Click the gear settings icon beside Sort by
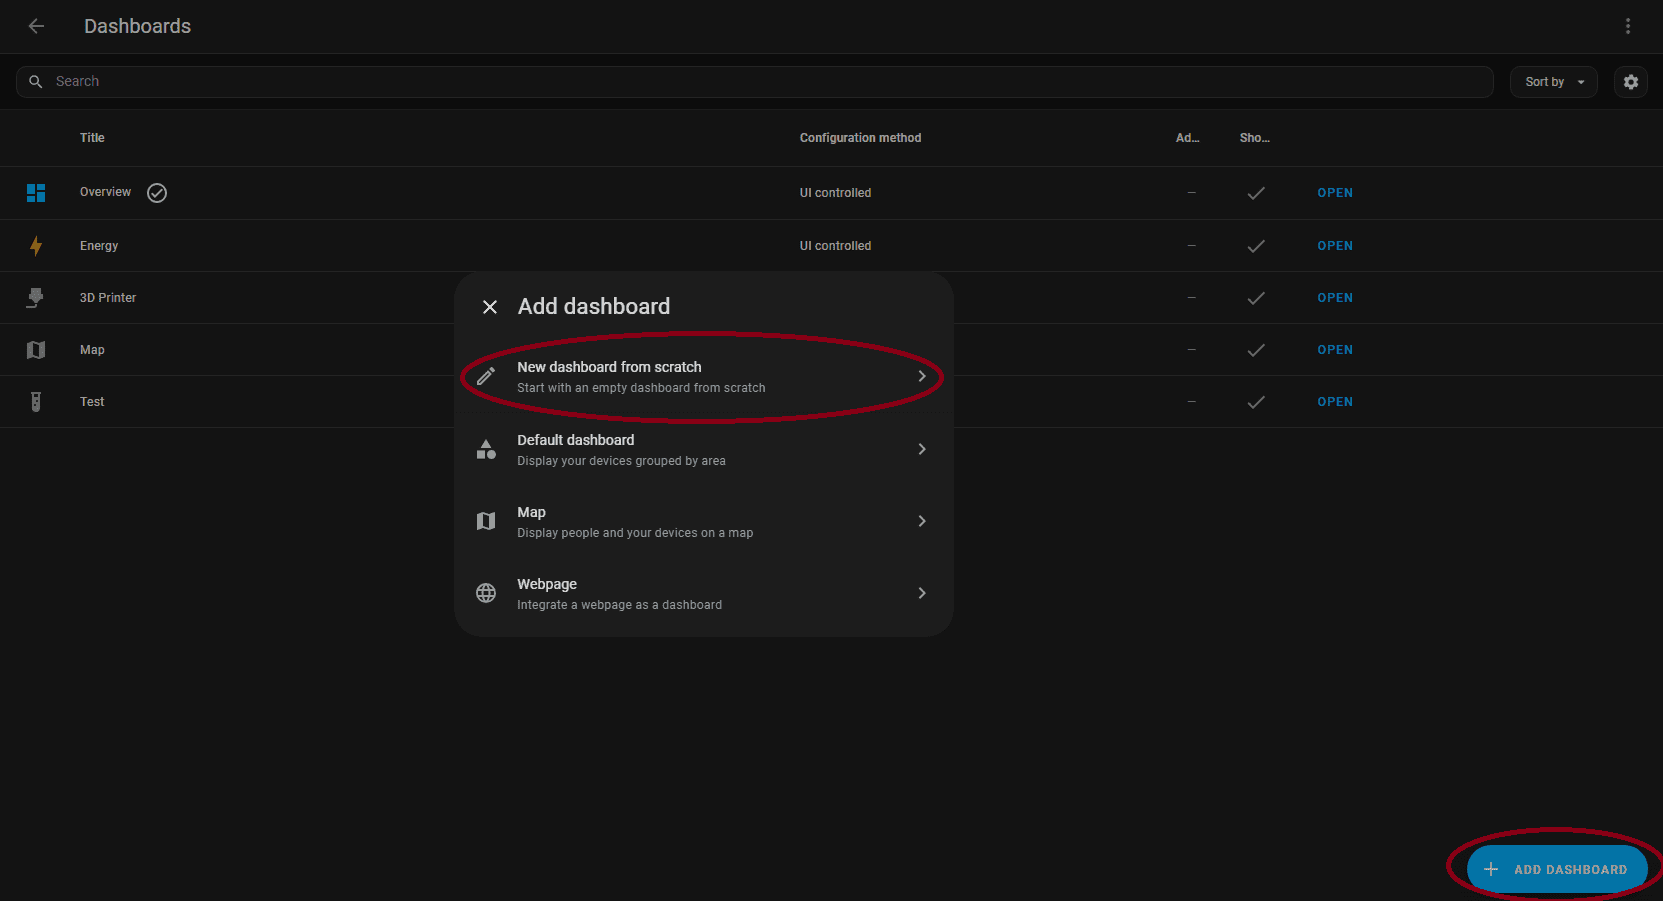 click(1630, 82)
